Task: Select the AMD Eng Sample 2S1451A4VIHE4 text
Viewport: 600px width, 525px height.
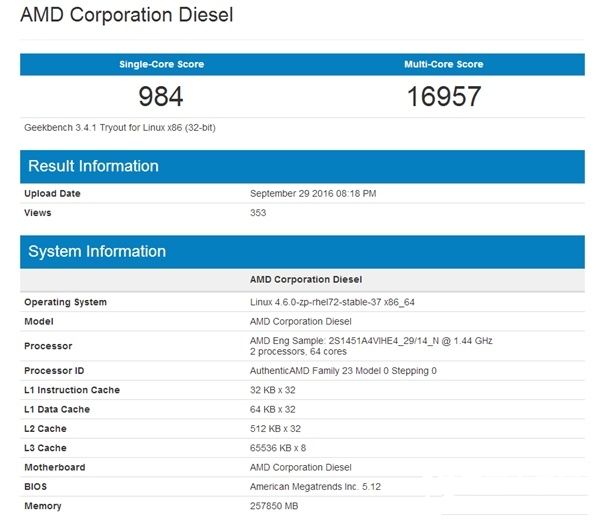Action: (x=371, y=341)
